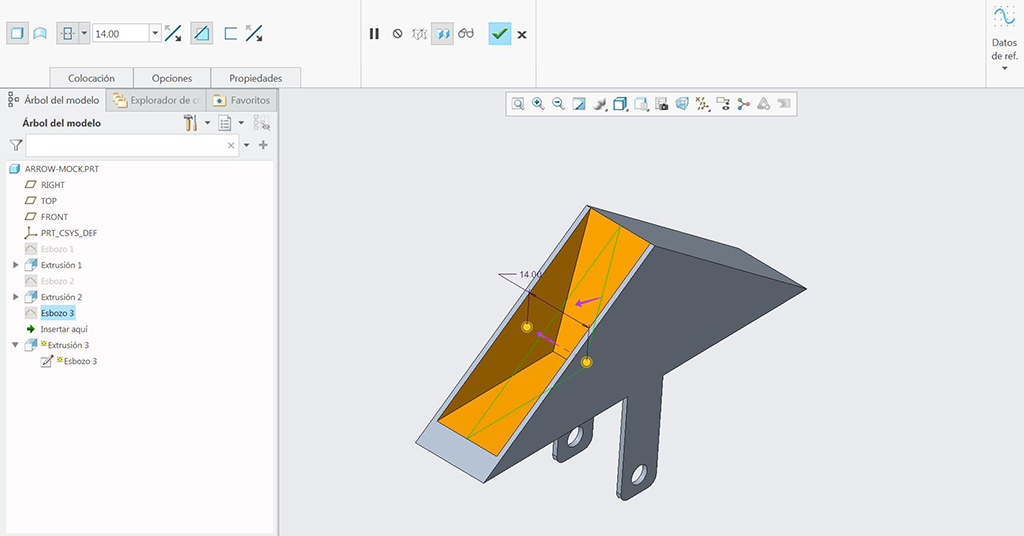Open the saved orientations icon
This screenshot has height=536, width=1024.
pos(641,104)
